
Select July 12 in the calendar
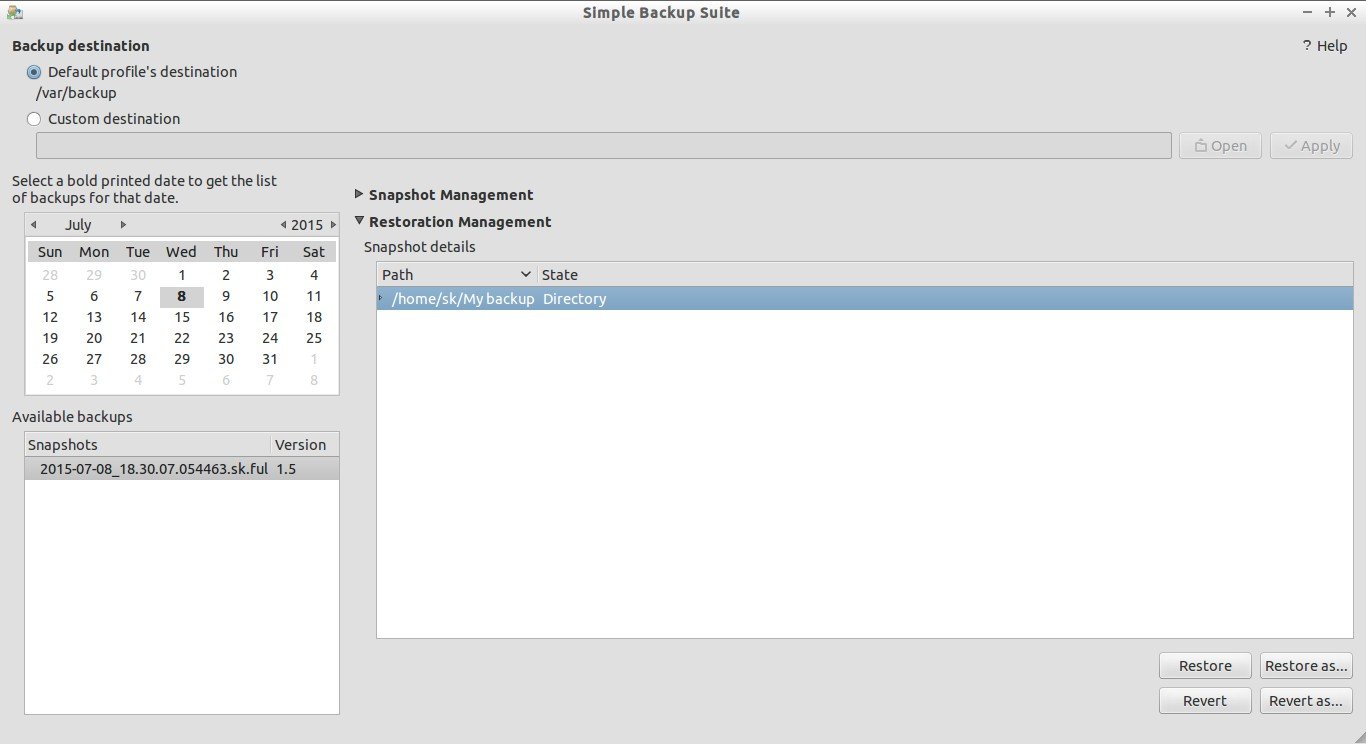(x=50, y=317)
